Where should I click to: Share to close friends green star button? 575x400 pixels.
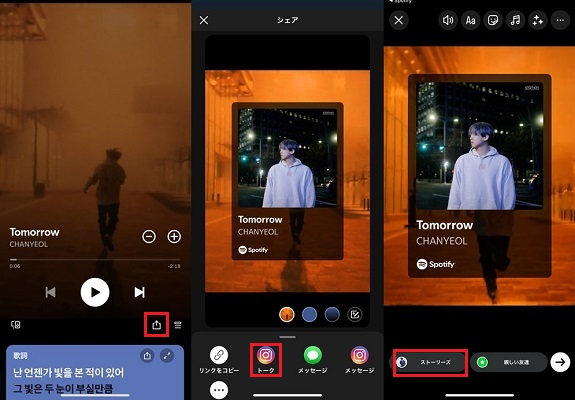coord(509,362)
